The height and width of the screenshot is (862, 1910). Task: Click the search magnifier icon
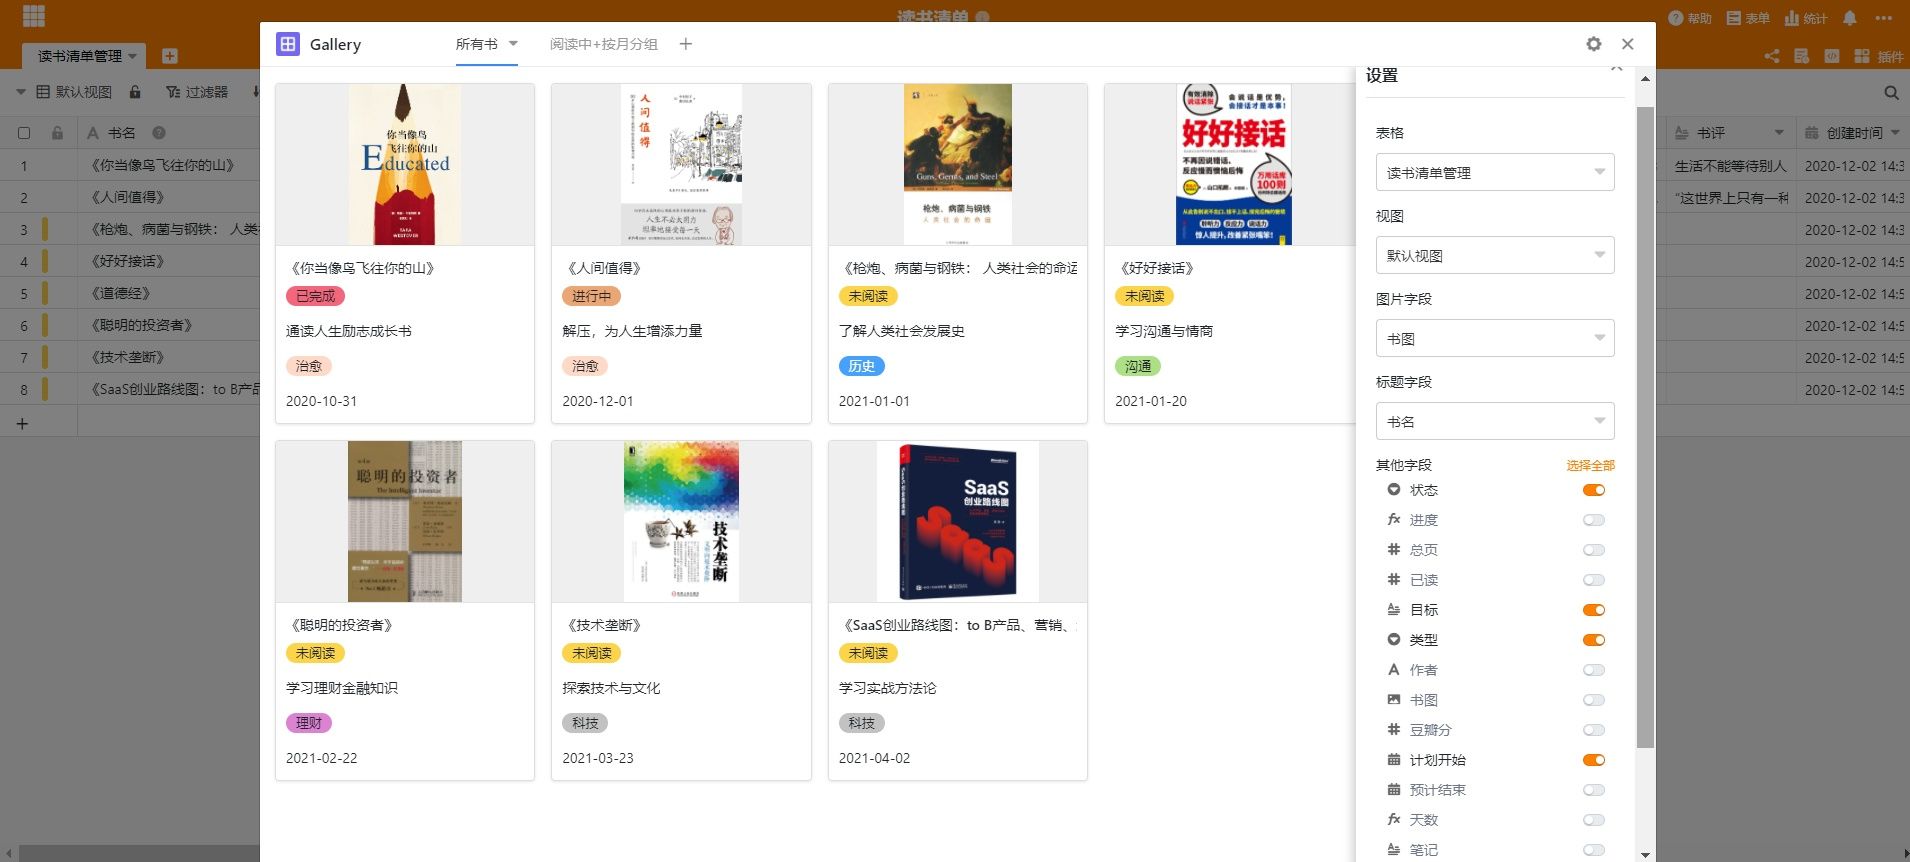tap(1891, 92)
